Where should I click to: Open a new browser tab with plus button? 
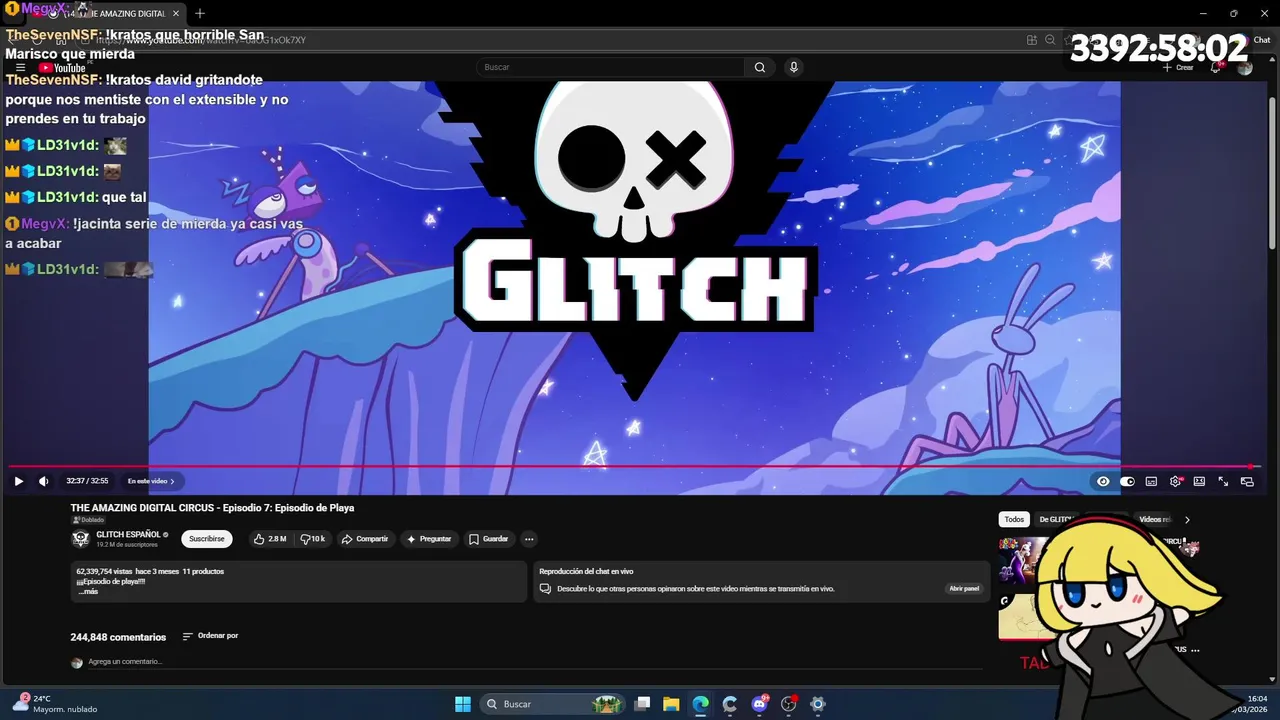[200, 14]
